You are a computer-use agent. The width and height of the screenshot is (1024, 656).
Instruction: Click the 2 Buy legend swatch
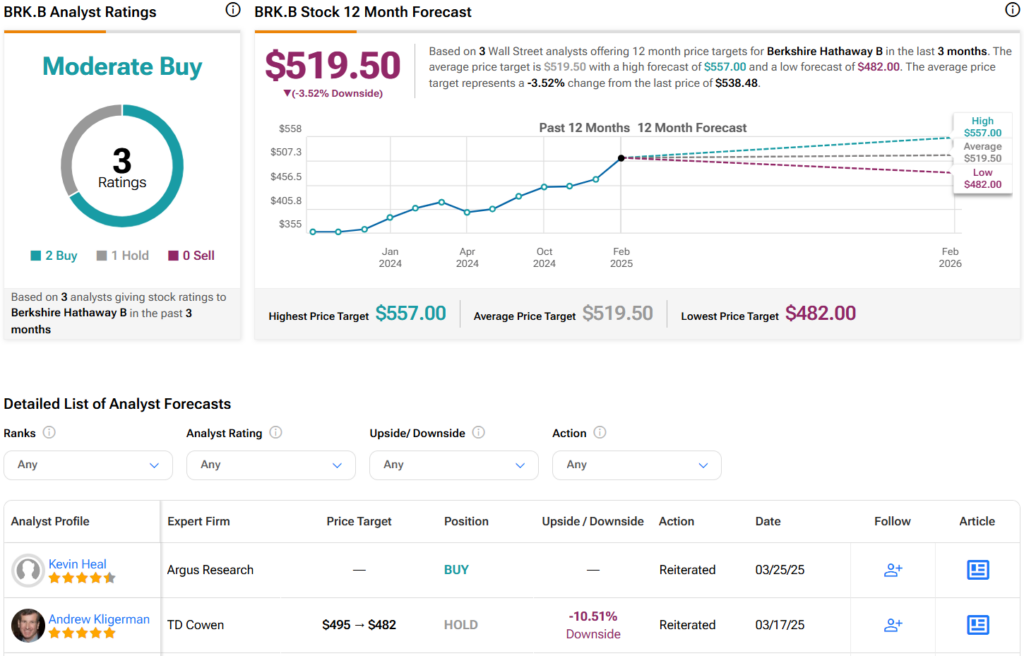[36, 255]
